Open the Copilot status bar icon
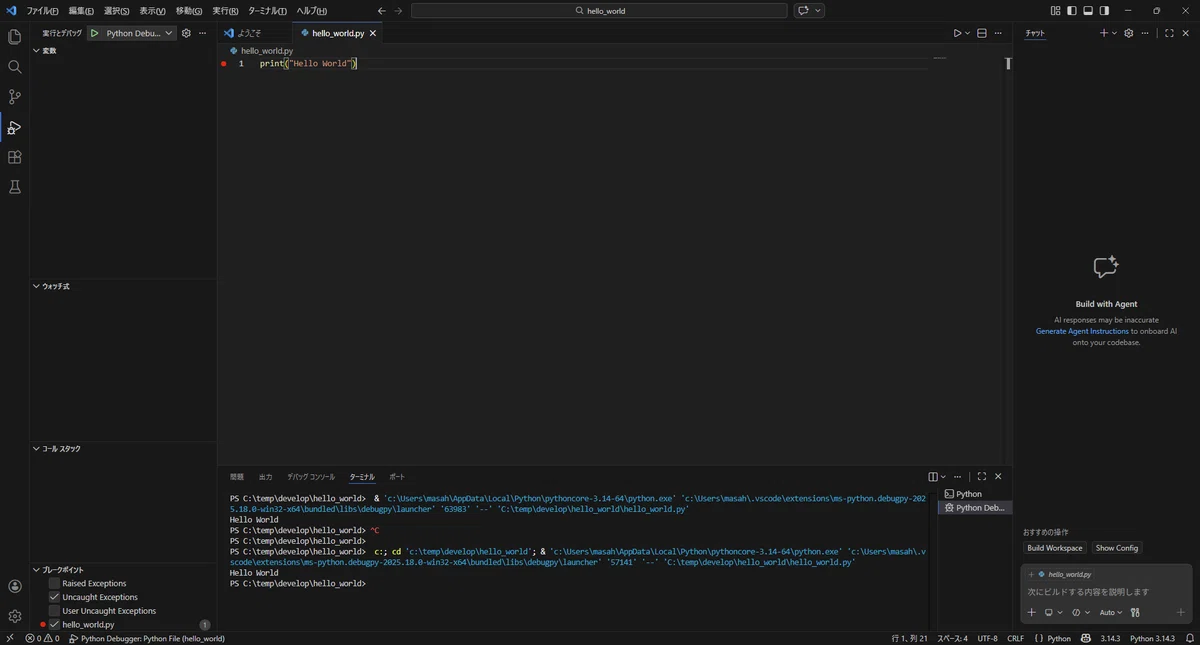Image resolution: width=1200 pixels, height=645 pixels. tap(1086, 638)
